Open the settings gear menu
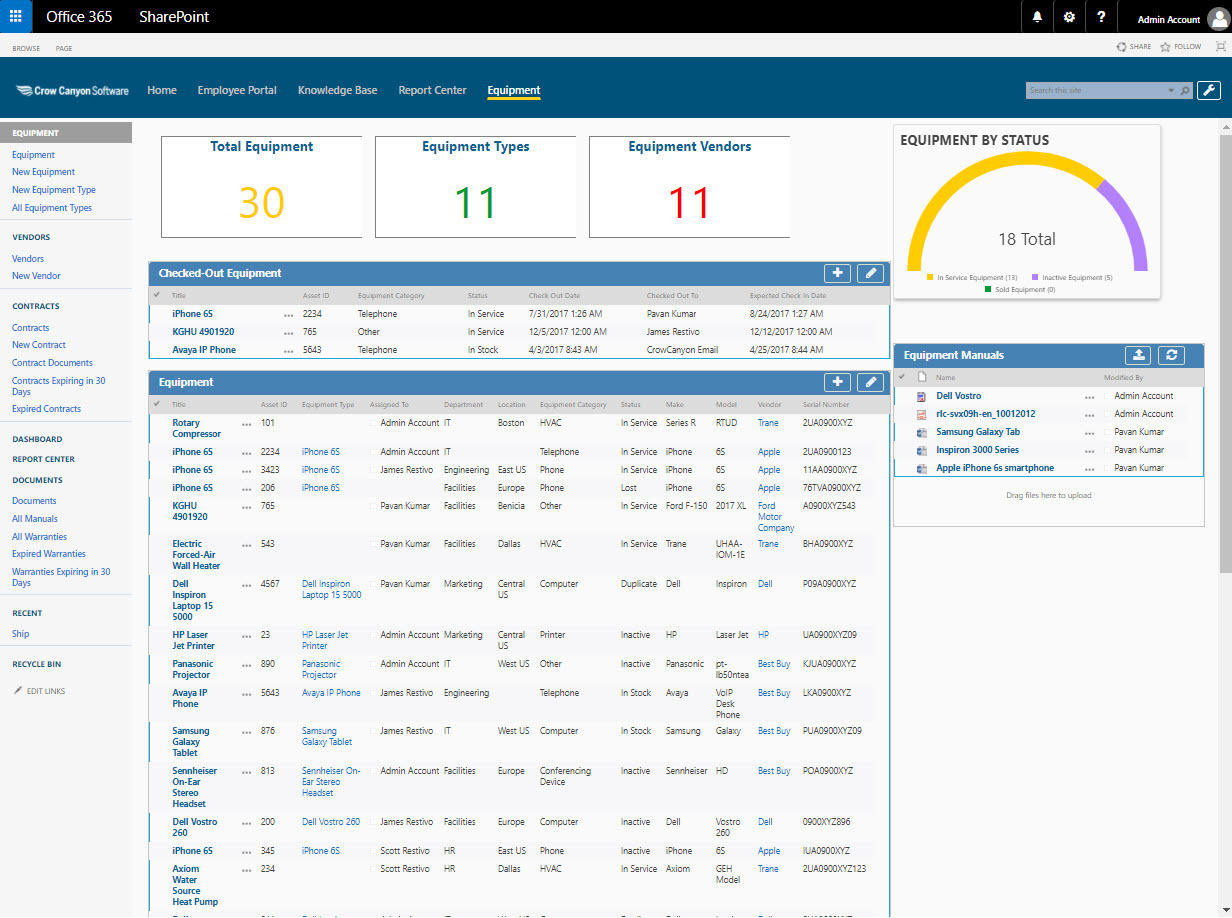 (x=1069, y=17)
